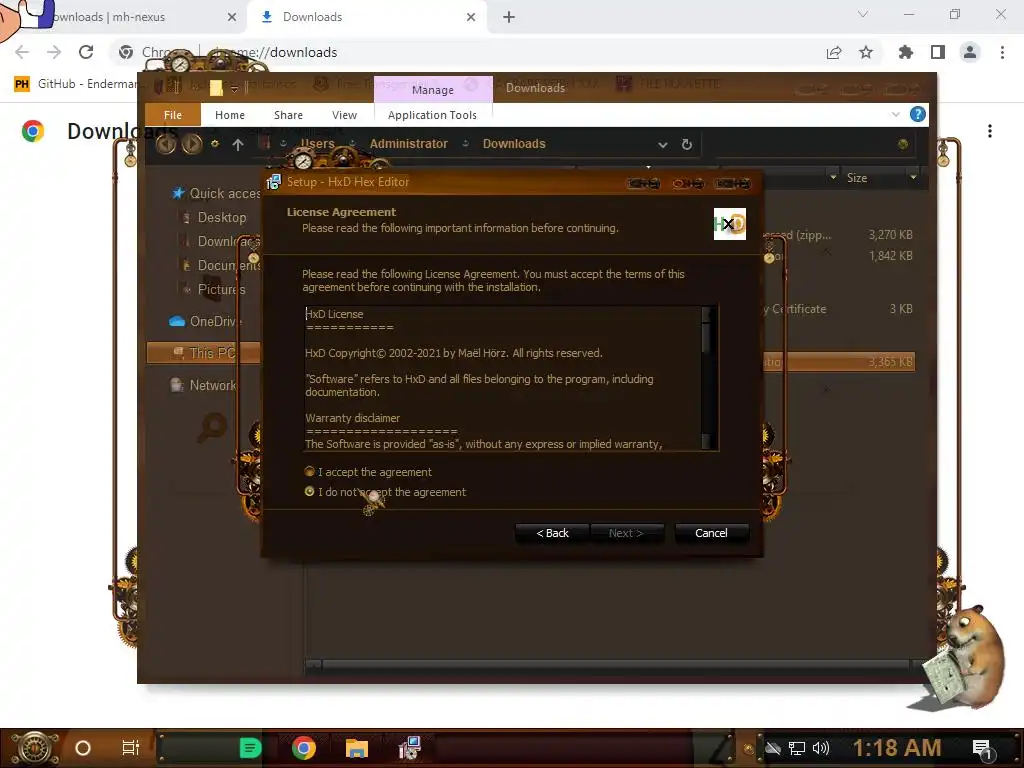Open Chrome tab search chevron
This screenshot has width=1024, height=768.
pos(863,14)
